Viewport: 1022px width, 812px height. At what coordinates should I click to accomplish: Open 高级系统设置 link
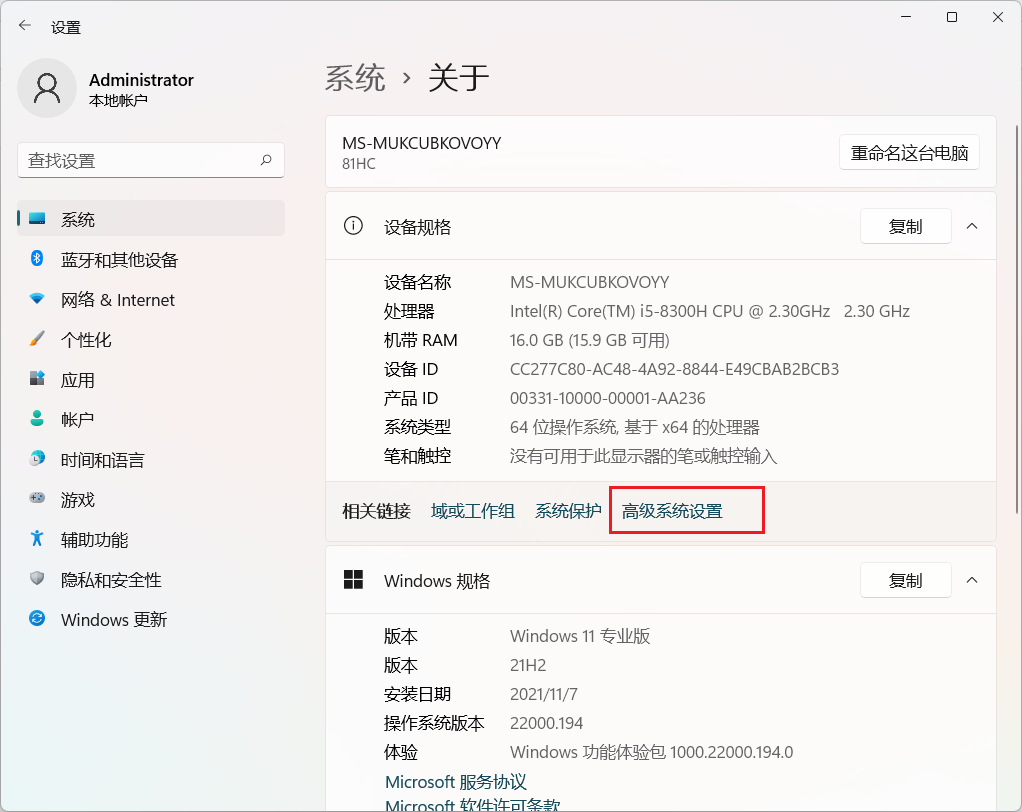pyautogui.click(x=672, y=511)
